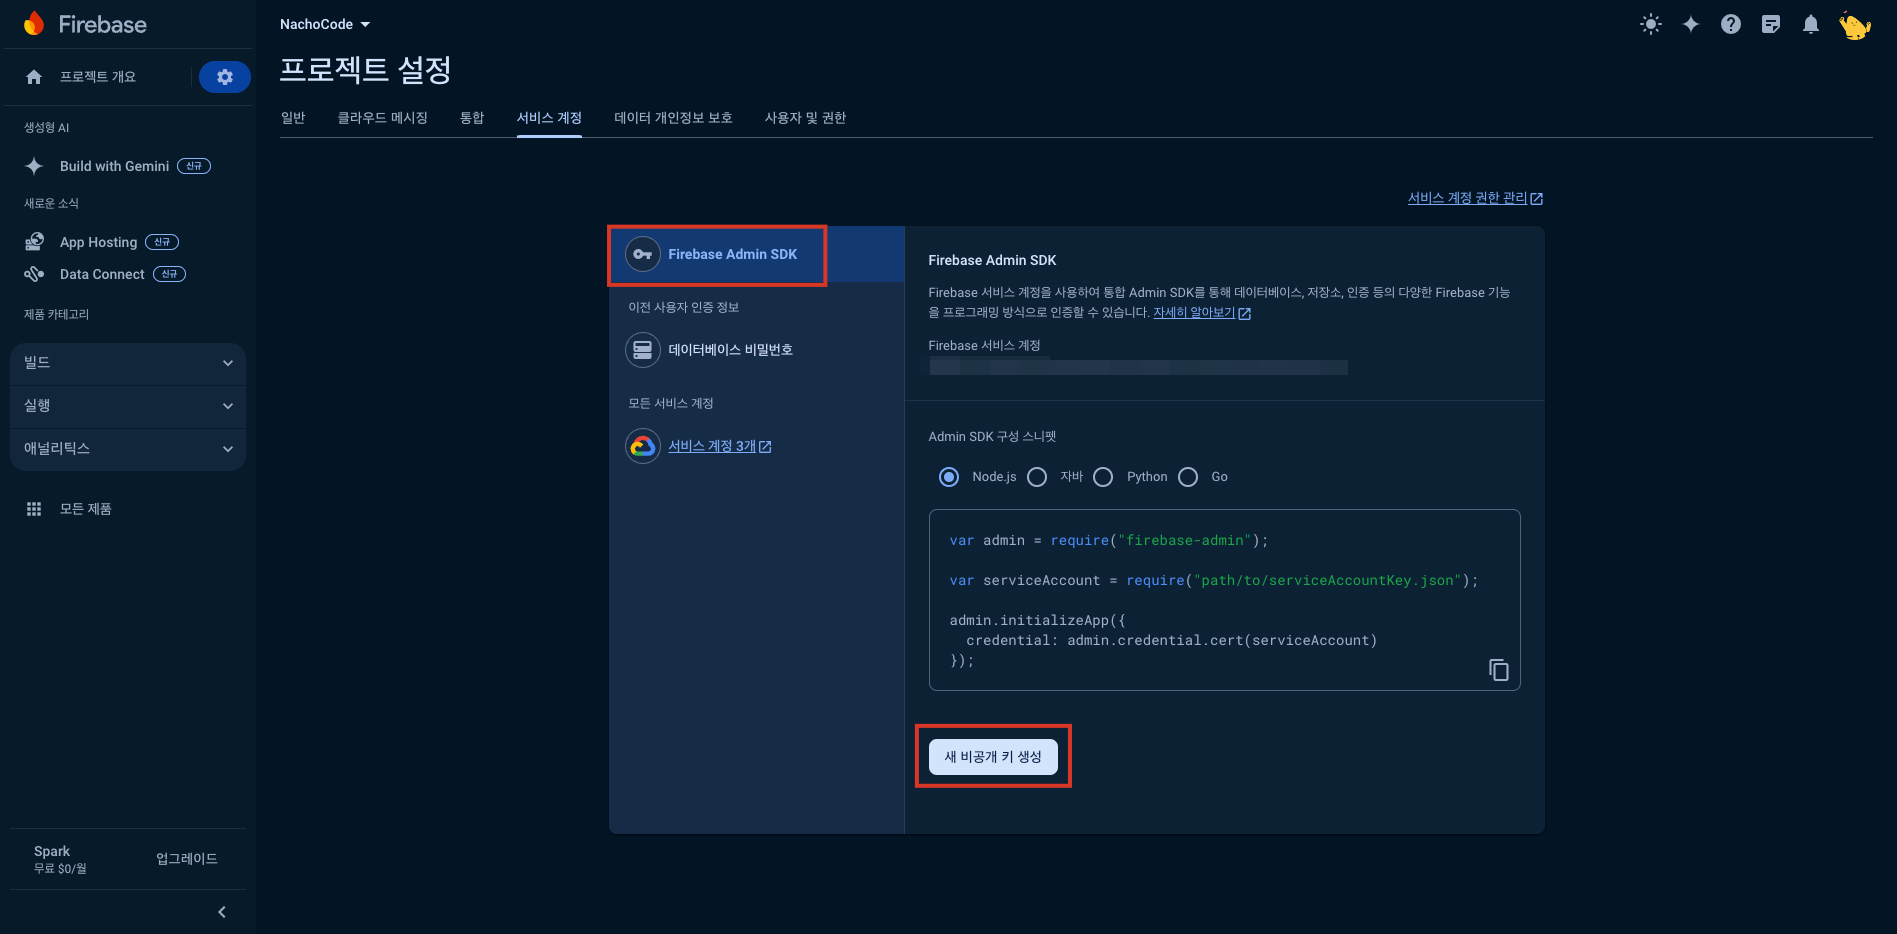Click the Firebase wordmark text
1897x934 pixels.
(x=103, y=24)
